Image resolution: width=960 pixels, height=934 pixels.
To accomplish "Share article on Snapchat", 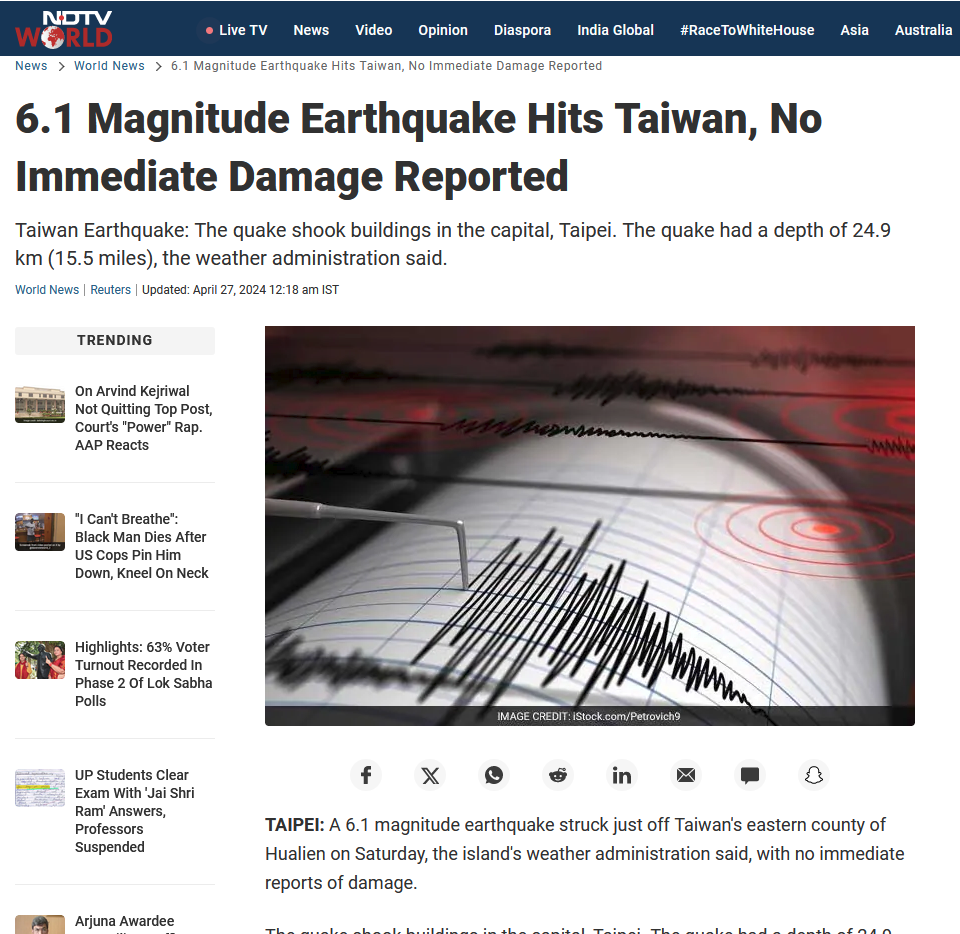I will click(814, 775).
